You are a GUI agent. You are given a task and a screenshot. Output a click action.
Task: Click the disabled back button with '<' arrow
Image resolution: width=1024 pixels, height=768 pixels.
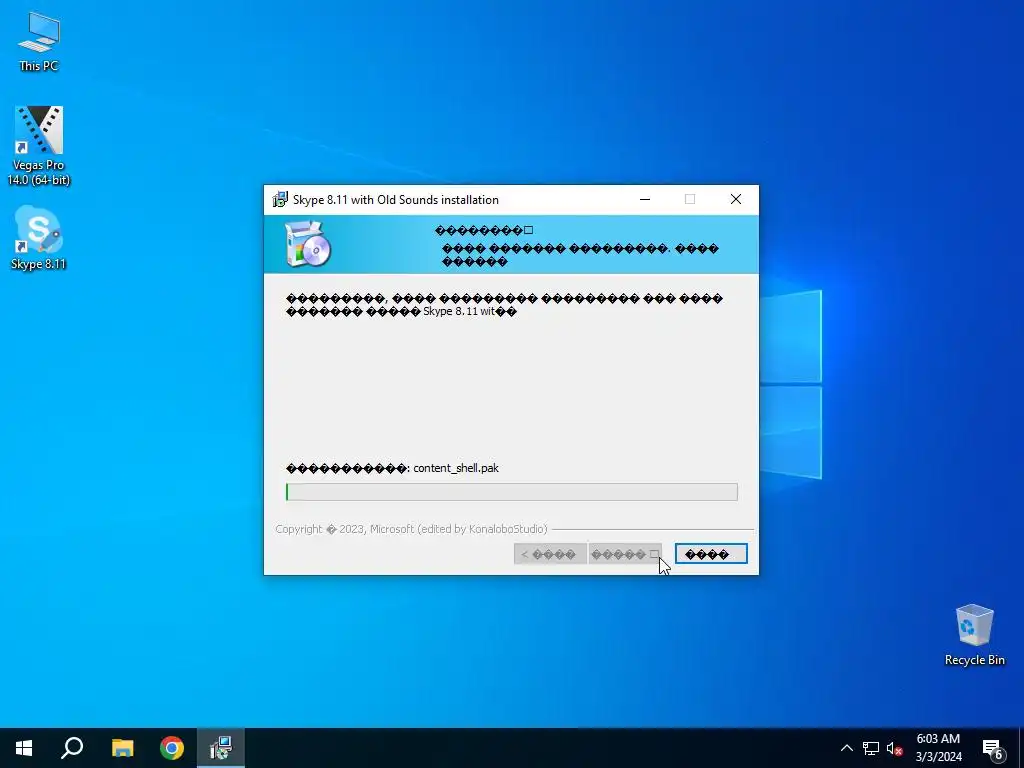click(550, 554)
